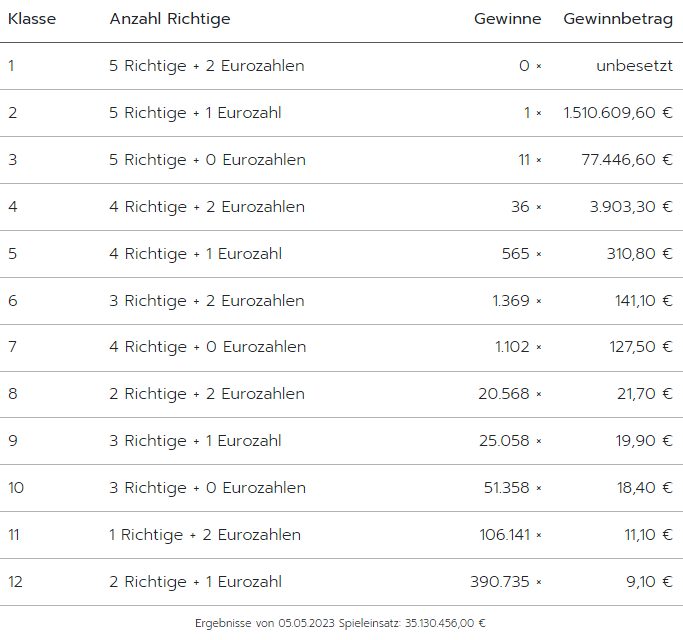This screenshot has height=640, width=683.
Task: Click the unbesetzt prize cell
Action: click(x=634, y=66)
